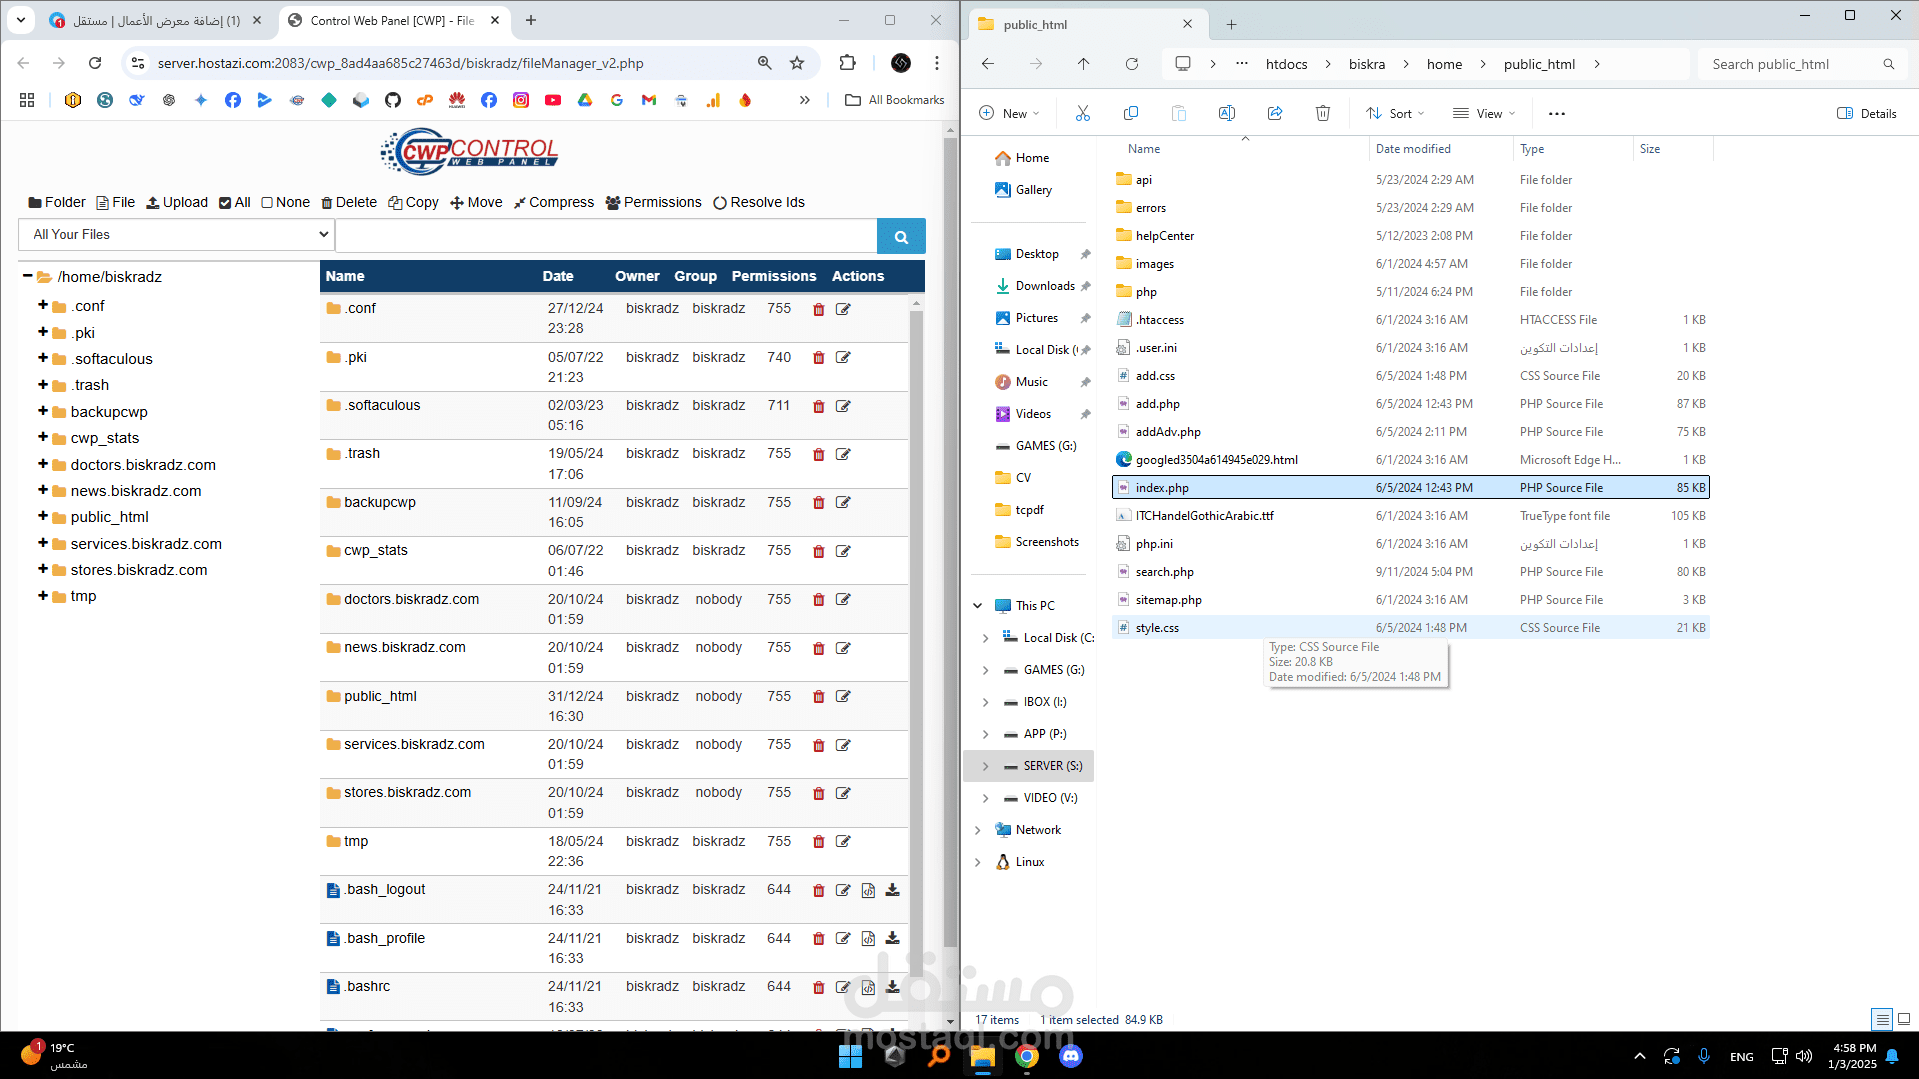Image resolution: width=1919 pixels, height=1079 pixels.
Task: Open the Sort dropdown menu
Action: click(1395, 114)
